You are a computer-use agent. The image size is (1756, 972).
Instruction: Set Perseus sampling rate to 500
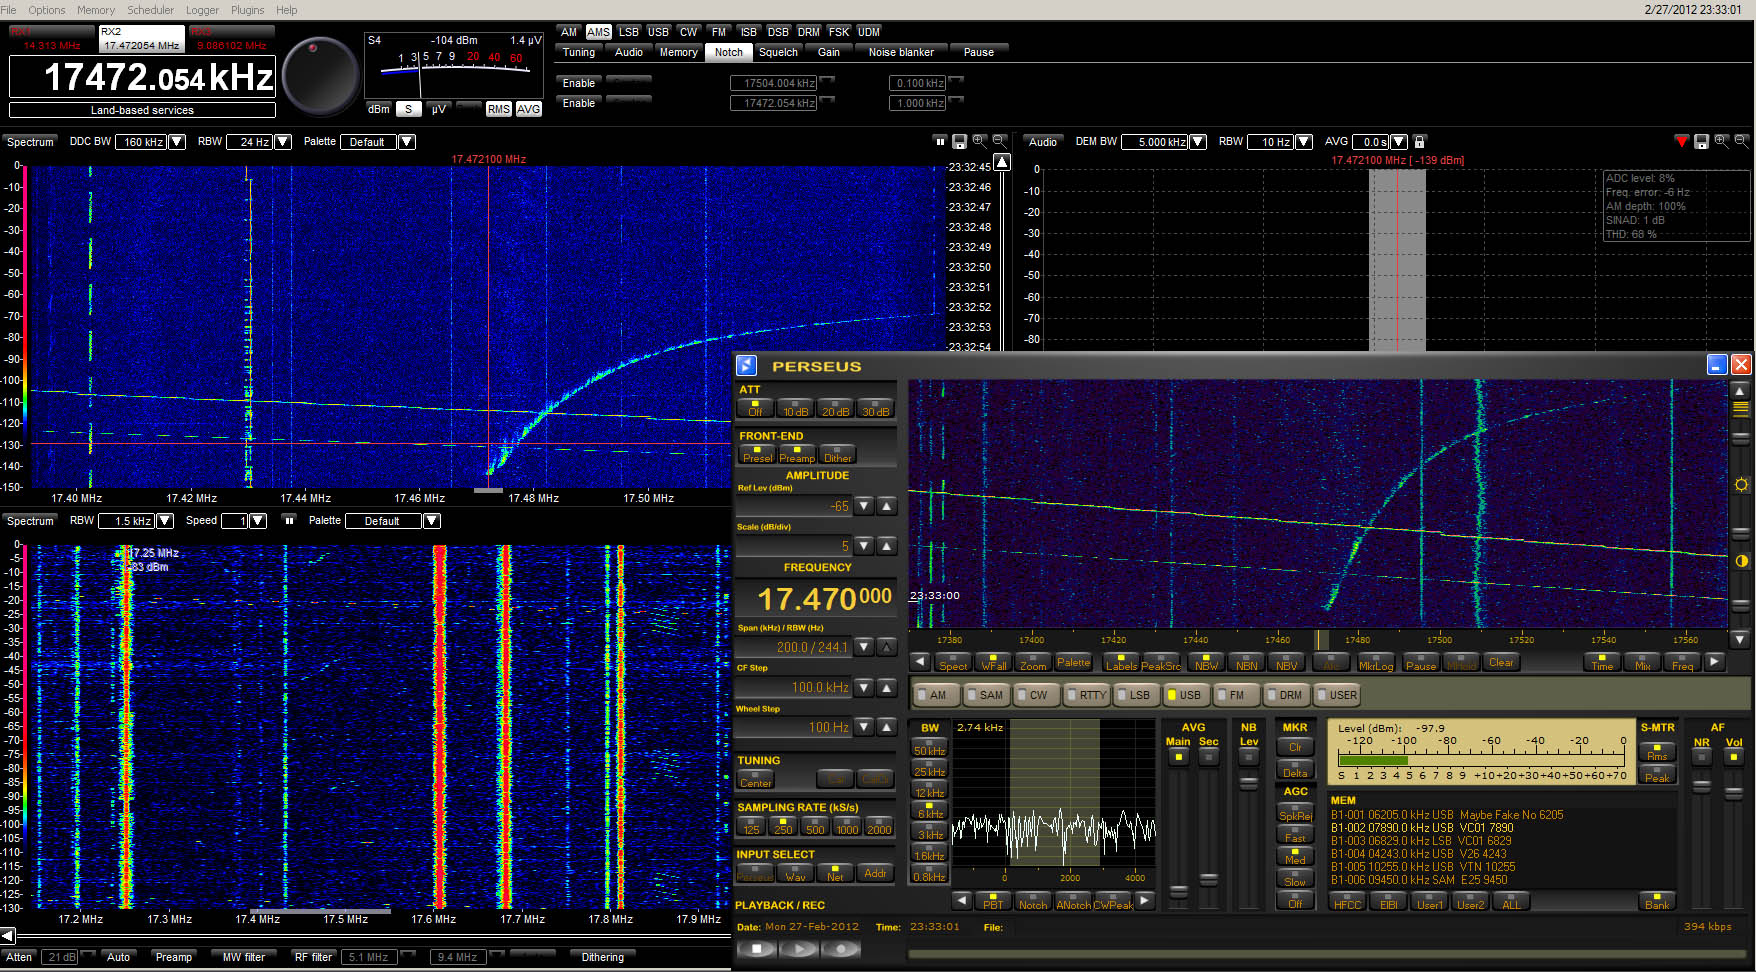[815, 826]
